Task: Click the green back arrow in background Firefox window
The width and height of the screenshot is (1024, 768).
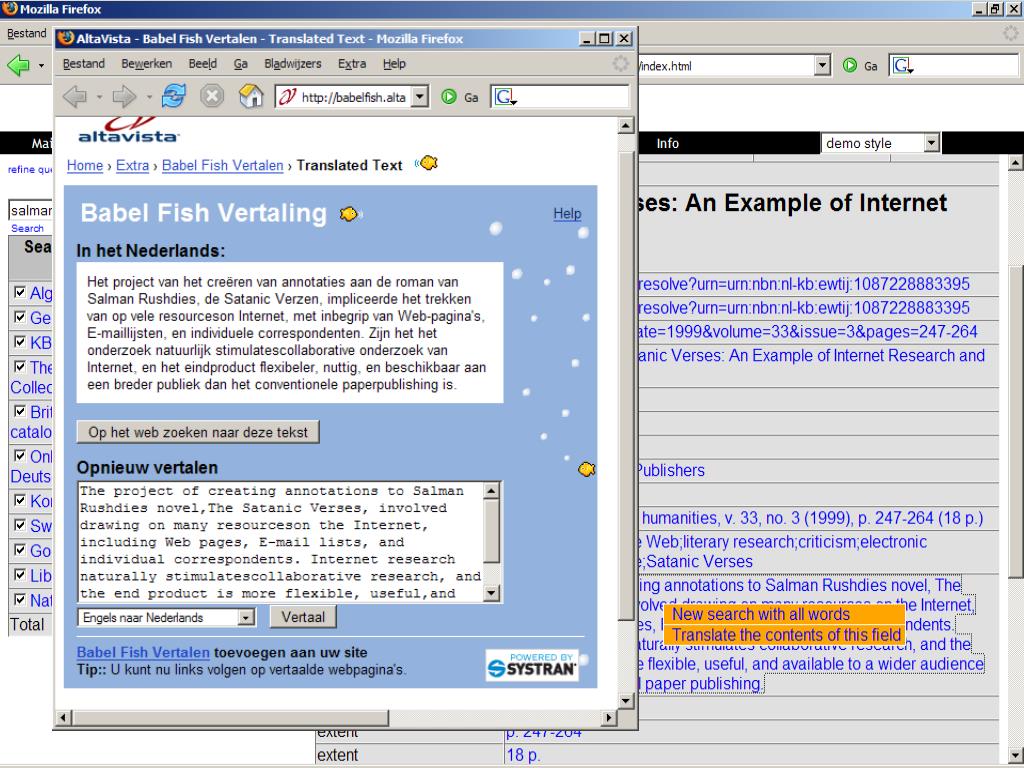Action: click(18, 65)
